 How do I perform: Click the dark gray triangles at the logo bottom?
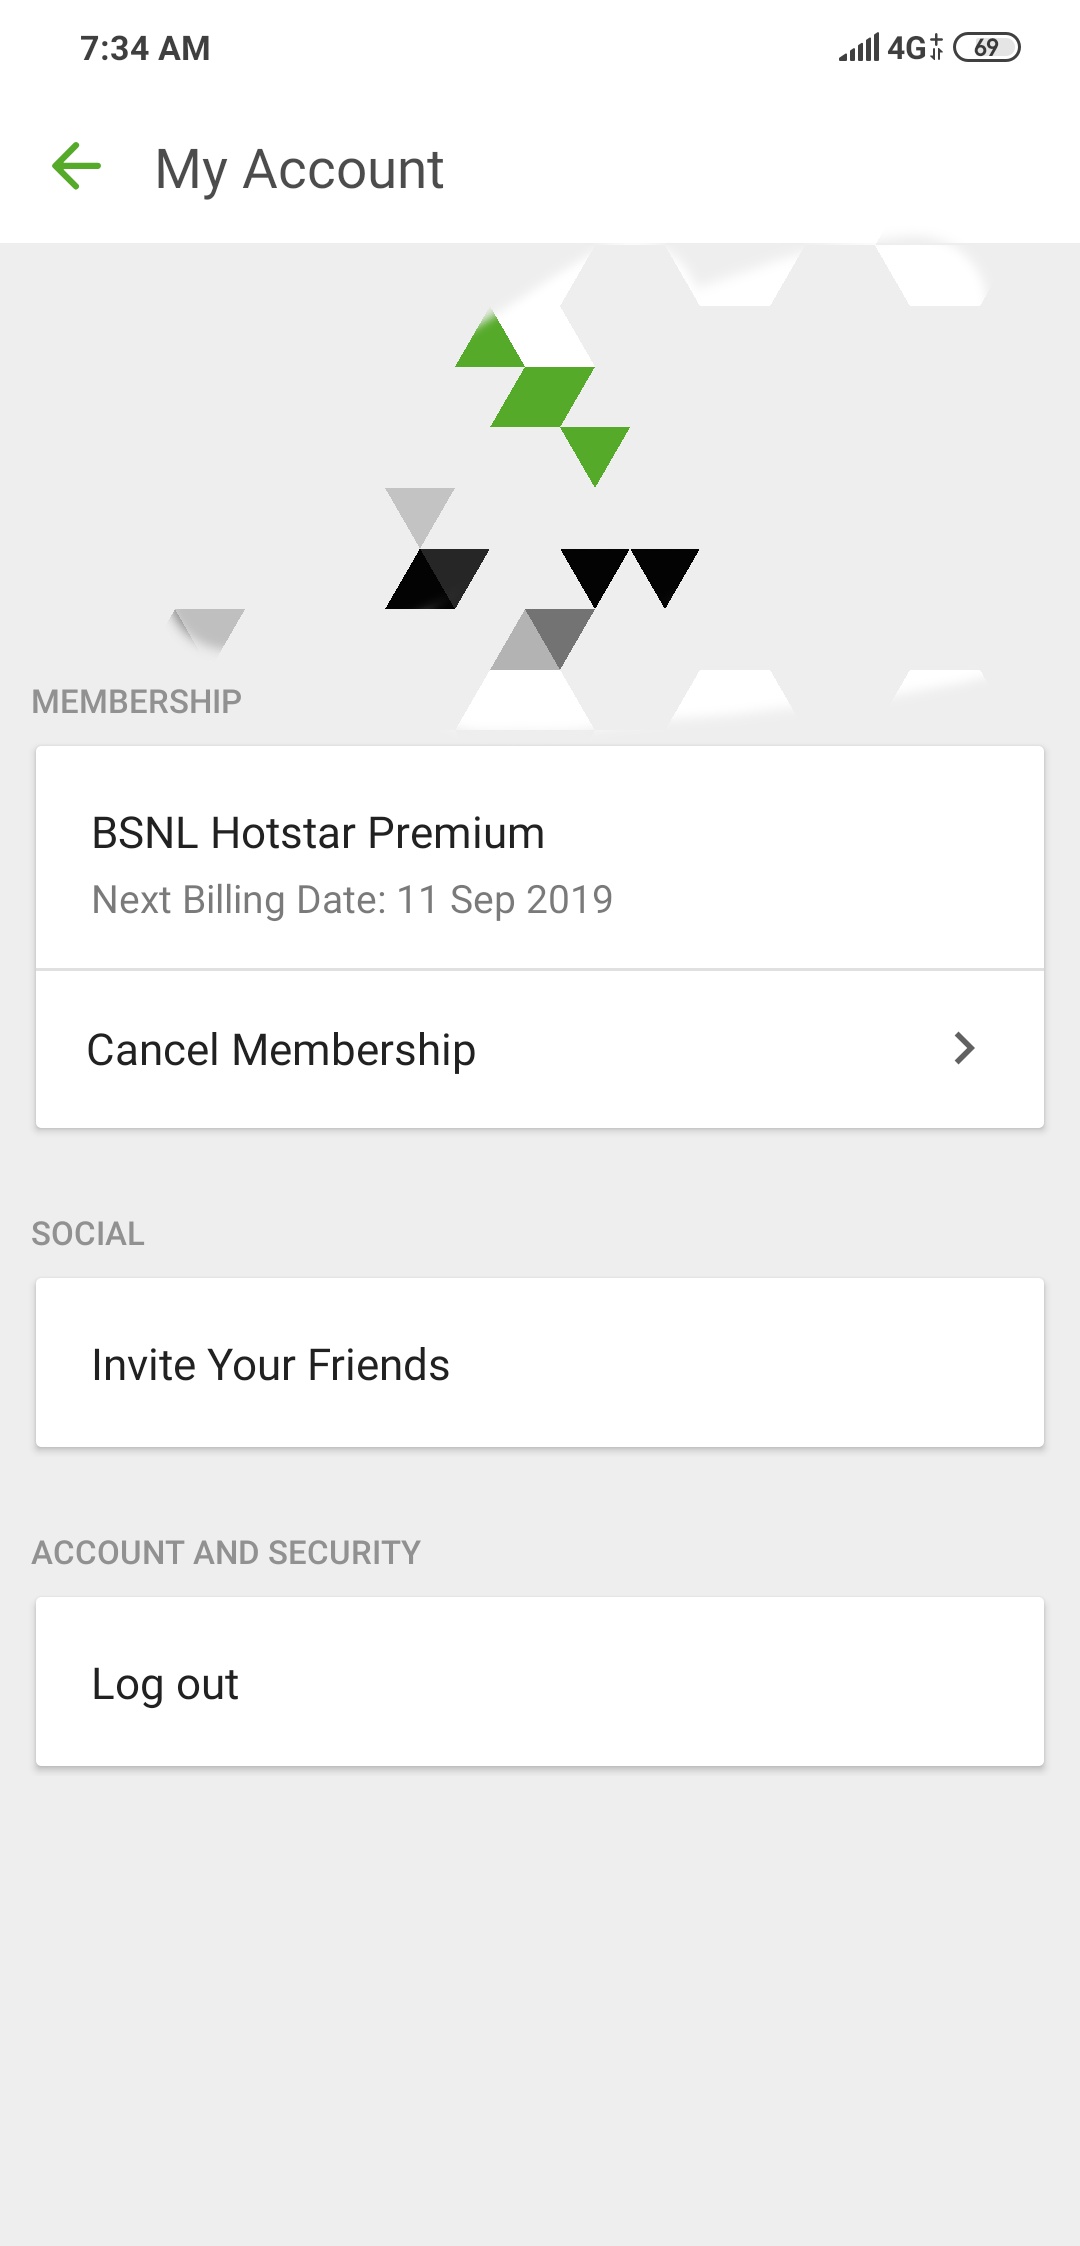543,640
